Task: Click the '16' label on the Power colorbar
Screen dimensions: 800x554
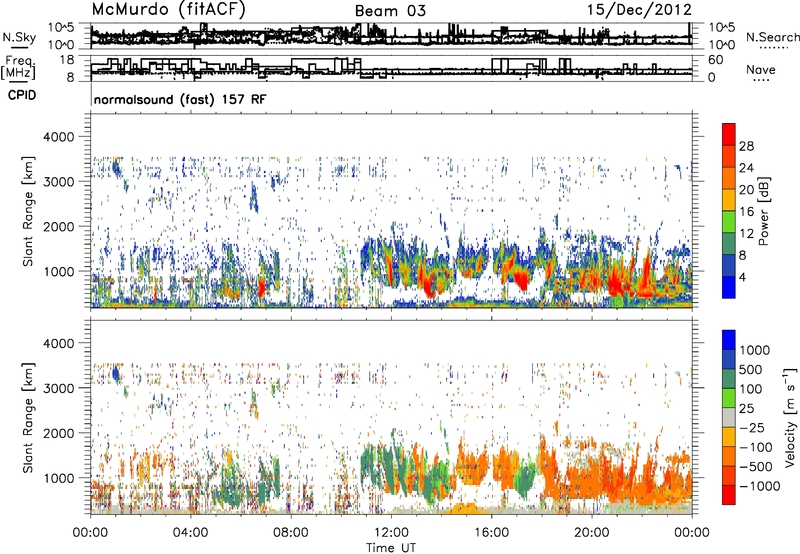Action: [x=746, y=212]
